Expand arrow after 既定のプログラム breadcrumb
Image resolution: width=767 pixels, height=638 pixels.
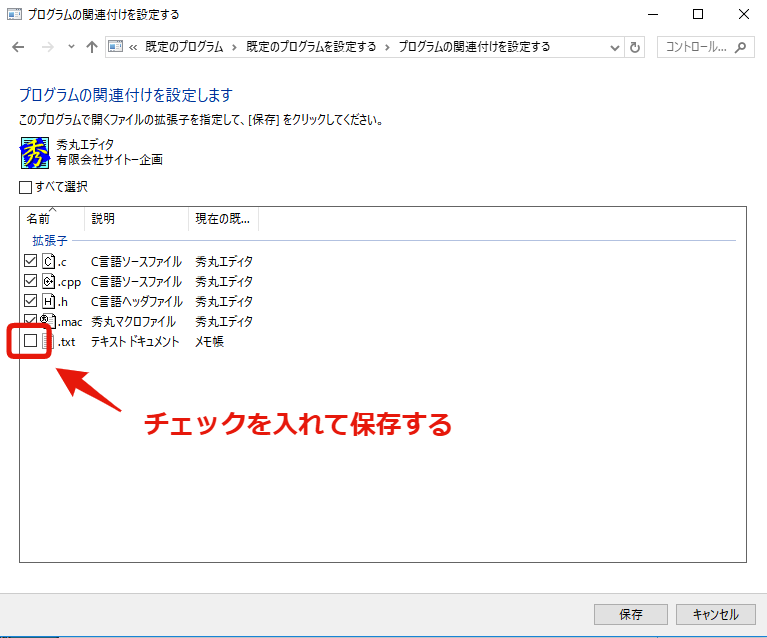pyautogui.click(x=235, y=47)
